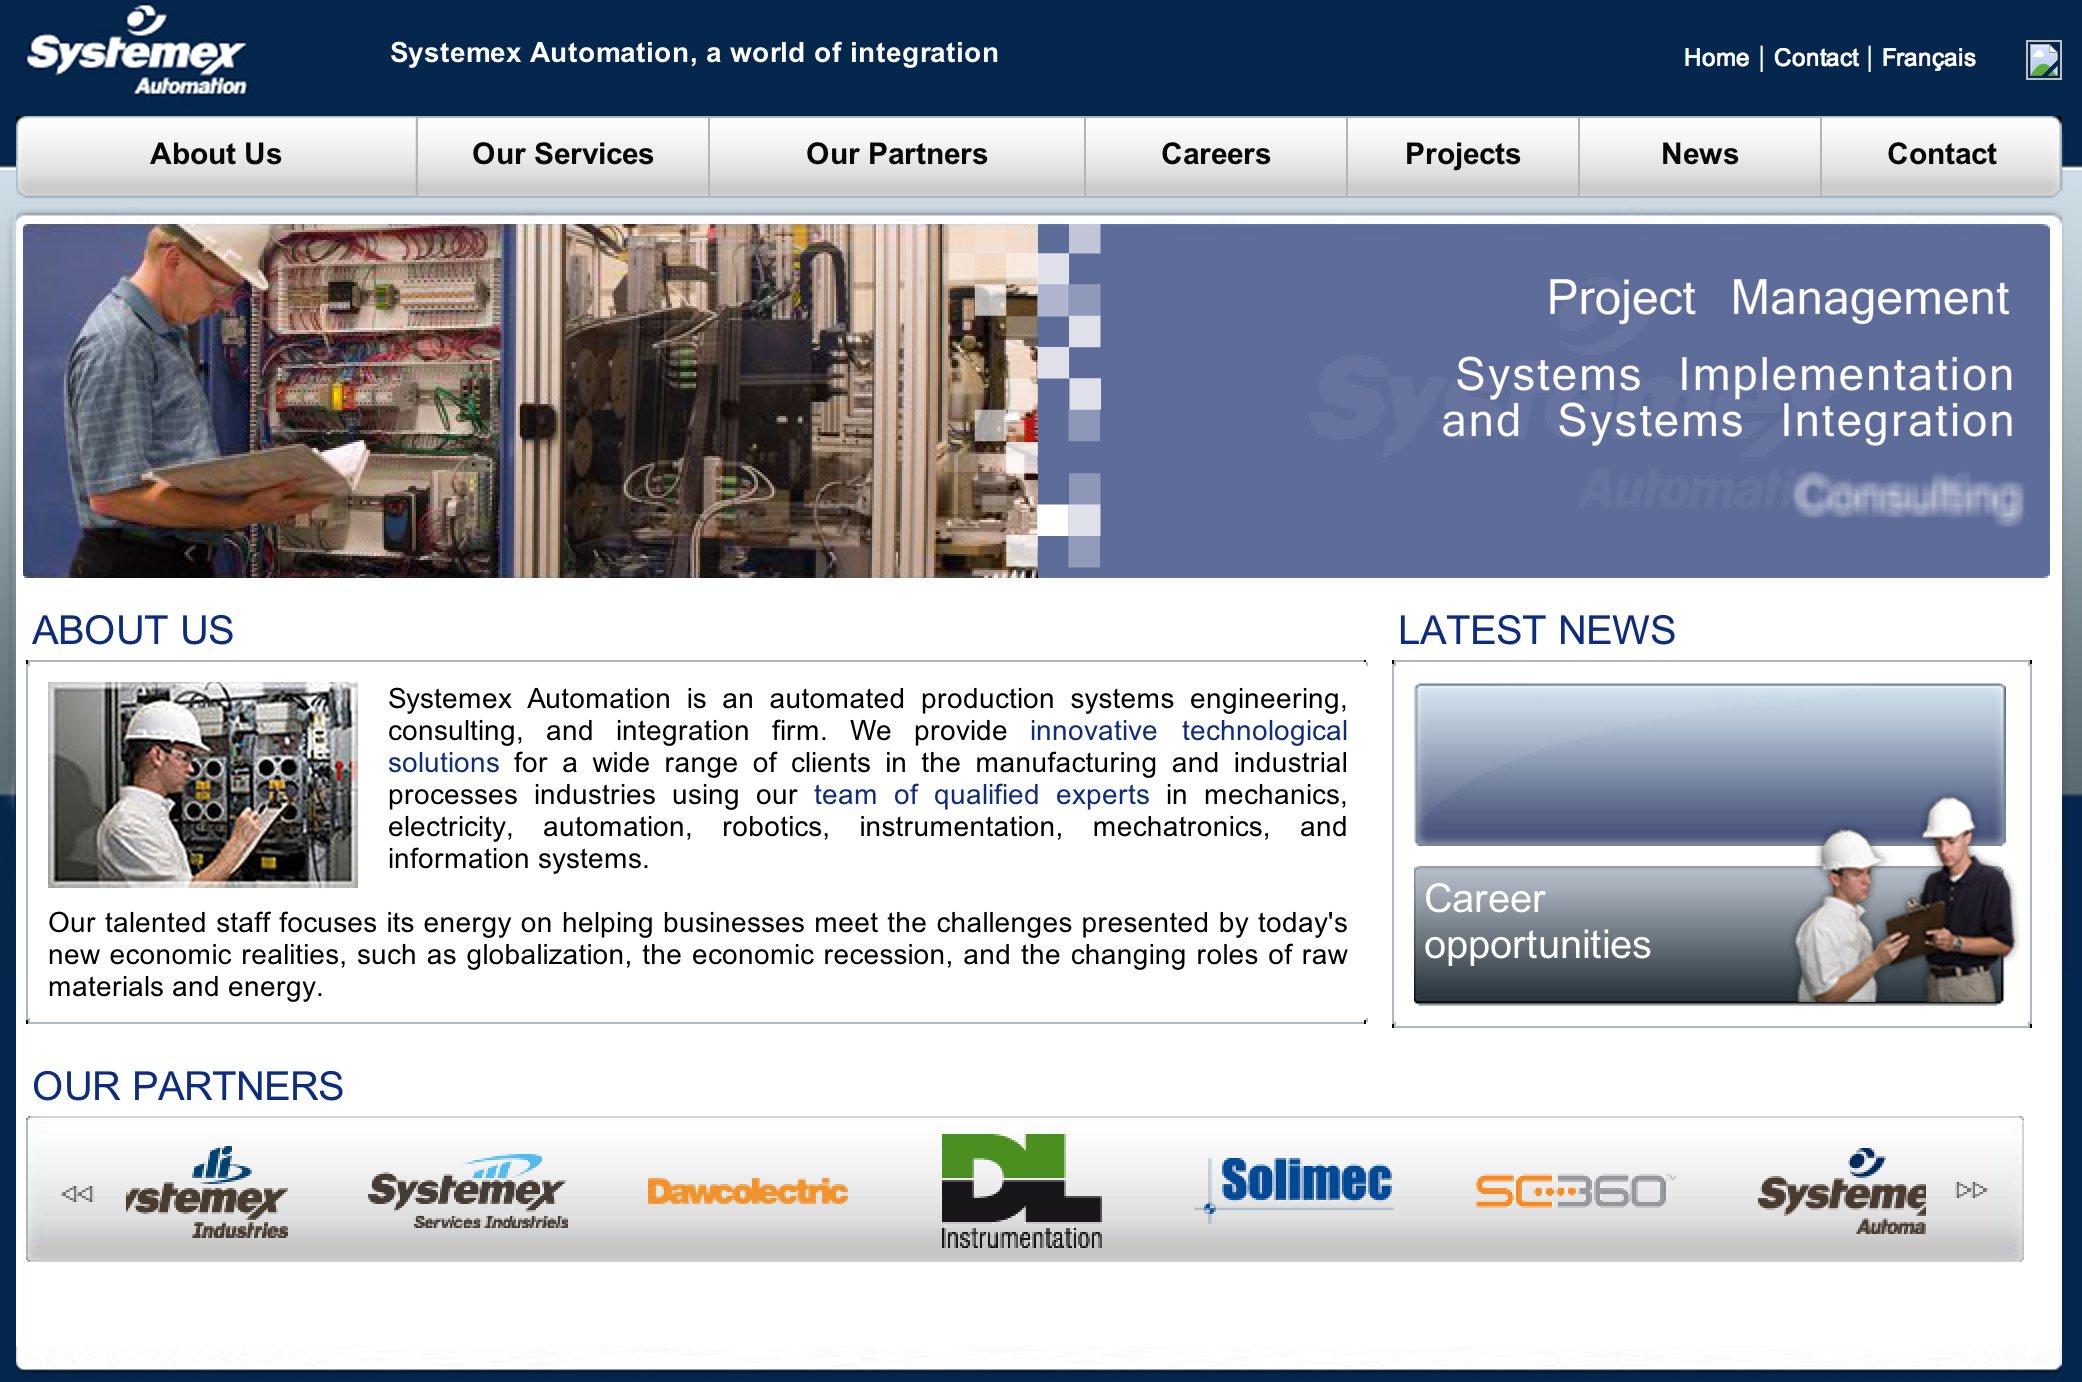Click the Contact link in the top header

tap(1816, 58)
